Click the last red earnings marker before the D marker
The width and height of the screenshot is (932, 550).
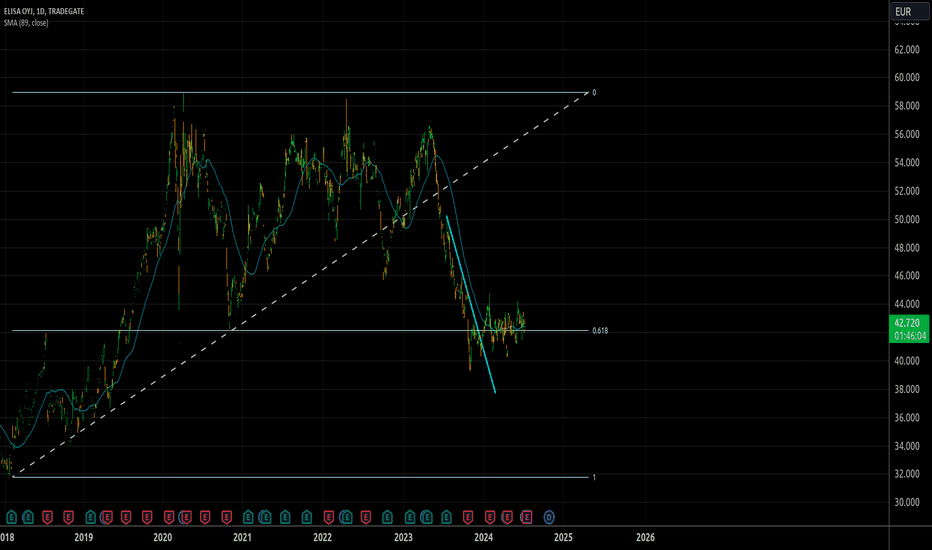527,517
